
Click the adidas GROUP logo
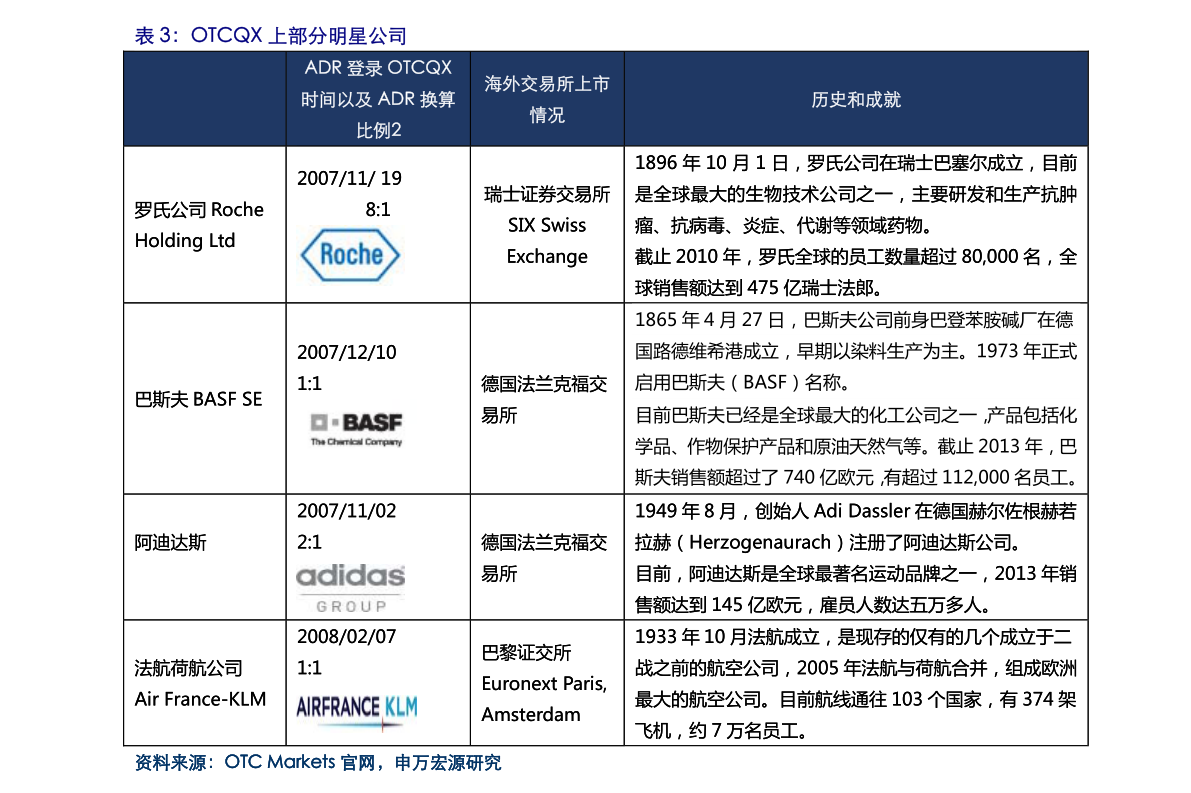350,589
